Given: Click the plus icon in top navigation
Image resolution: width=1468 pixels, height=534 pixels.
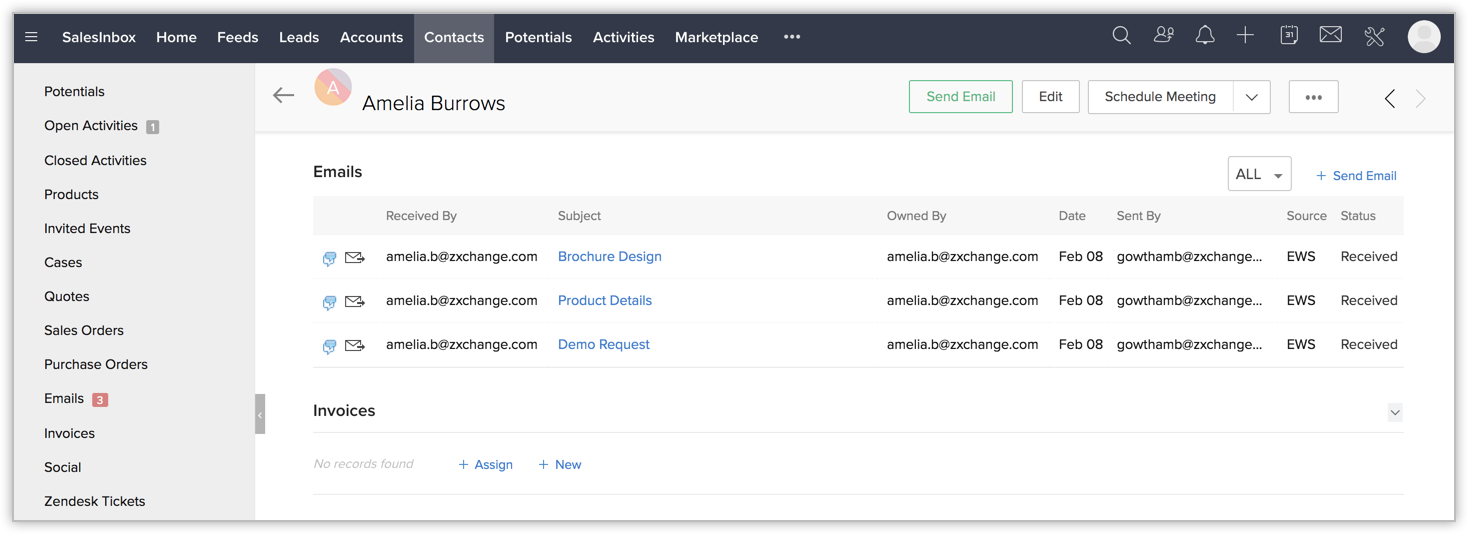Looking at the screenshot, I should (x=1245, y=36).
